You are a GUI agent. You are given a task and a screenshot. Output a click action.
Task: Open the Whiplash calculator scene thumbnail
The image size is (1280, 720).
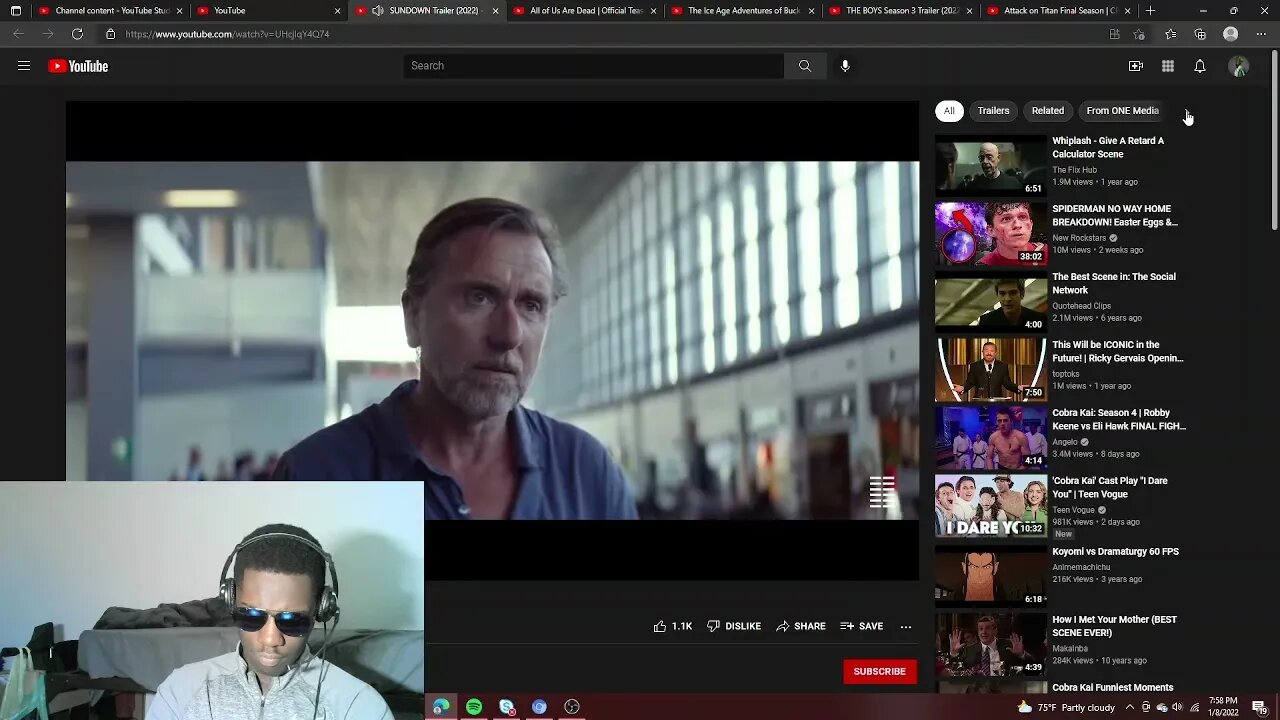[990, 166]
